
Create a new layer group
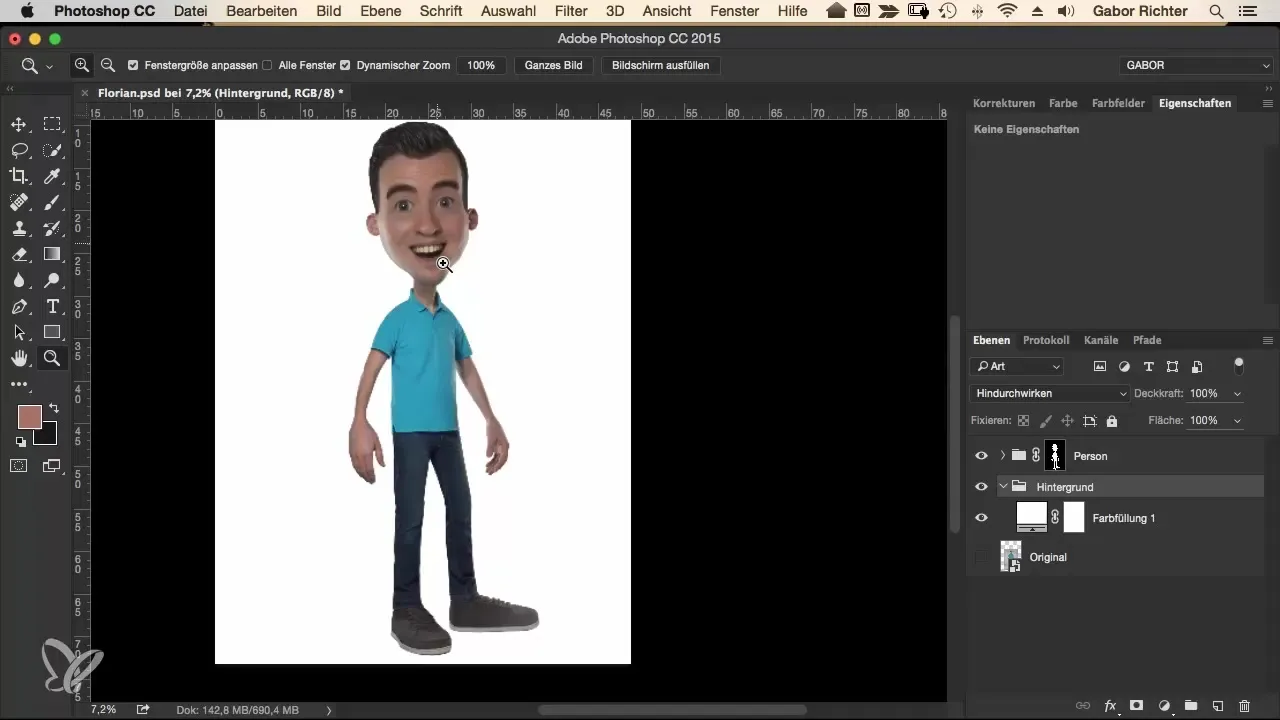coord(1191,705)
